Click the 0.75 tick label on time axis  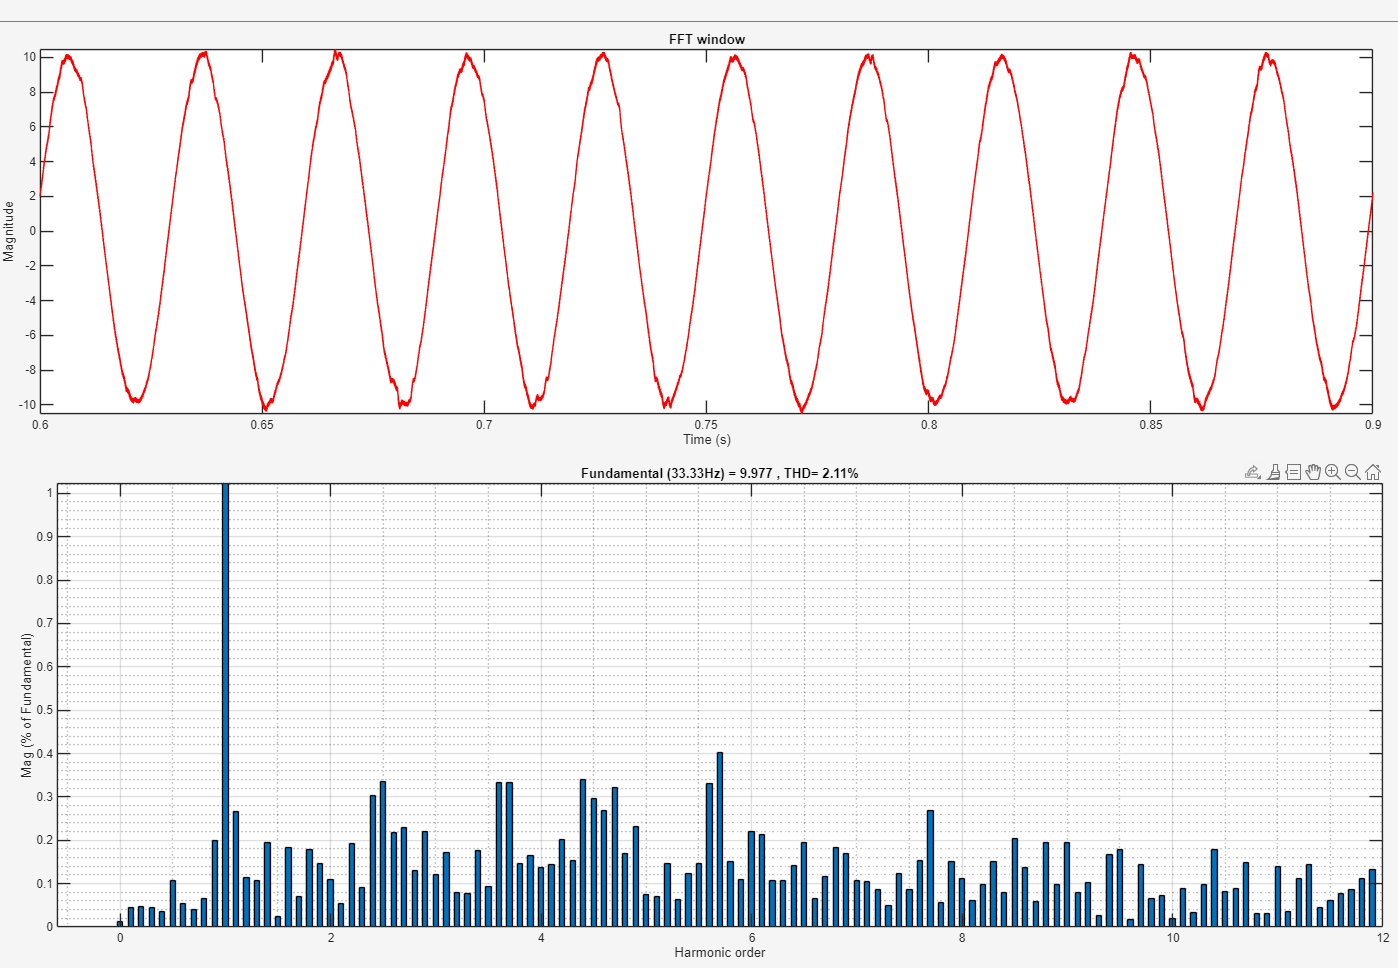(x=706, y=425)
